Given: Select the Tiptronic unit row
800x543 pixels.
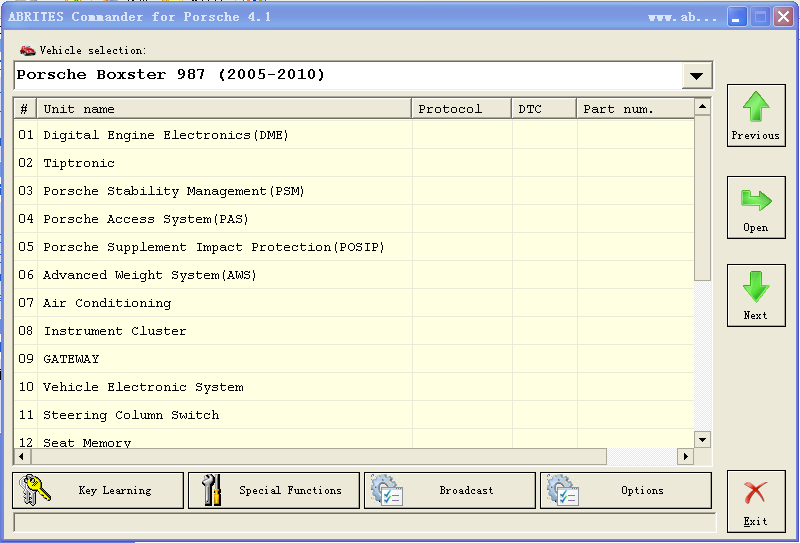Looking at the screenshot, I should (x=354, y=163).
